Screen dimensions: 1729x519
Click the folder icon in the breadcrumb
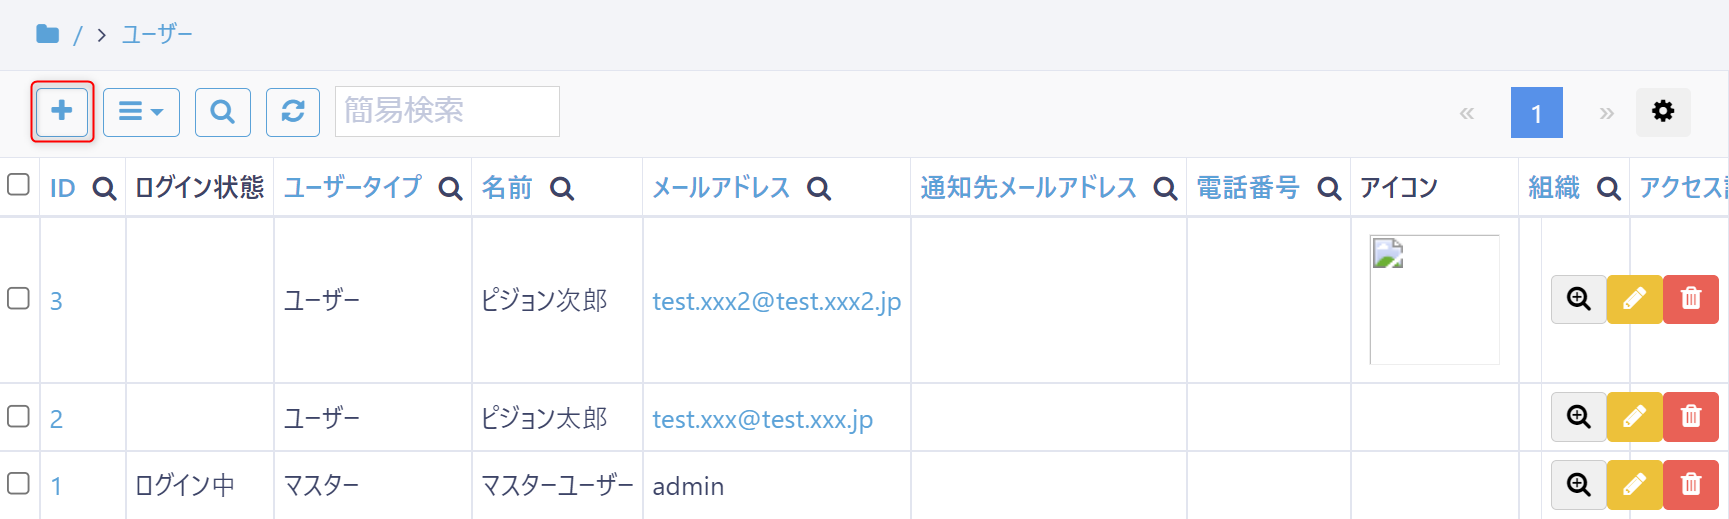click(47, 34)
